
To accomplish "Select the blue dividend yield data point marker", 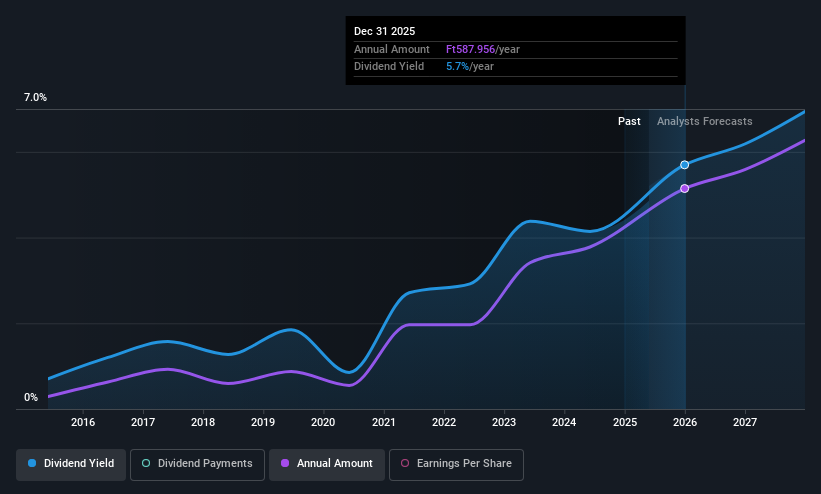I will 684,165.
